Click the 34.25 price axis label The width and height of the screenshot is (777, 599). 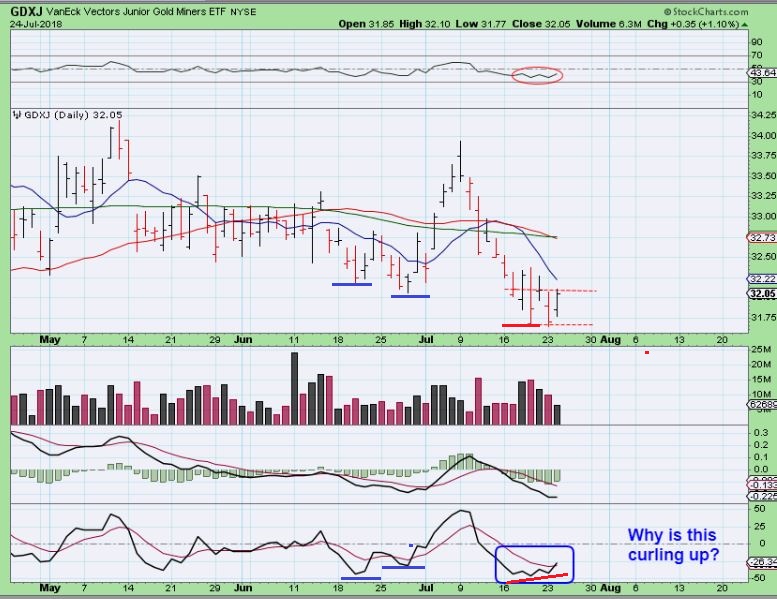(x=764, y=115)
